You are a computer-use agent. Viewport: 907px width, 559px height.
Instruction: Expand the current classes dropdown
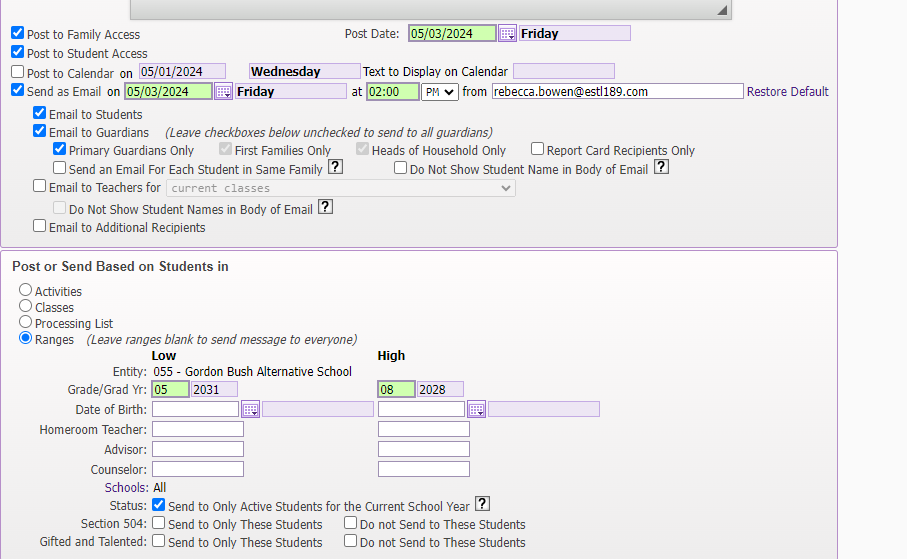point(340,188)
